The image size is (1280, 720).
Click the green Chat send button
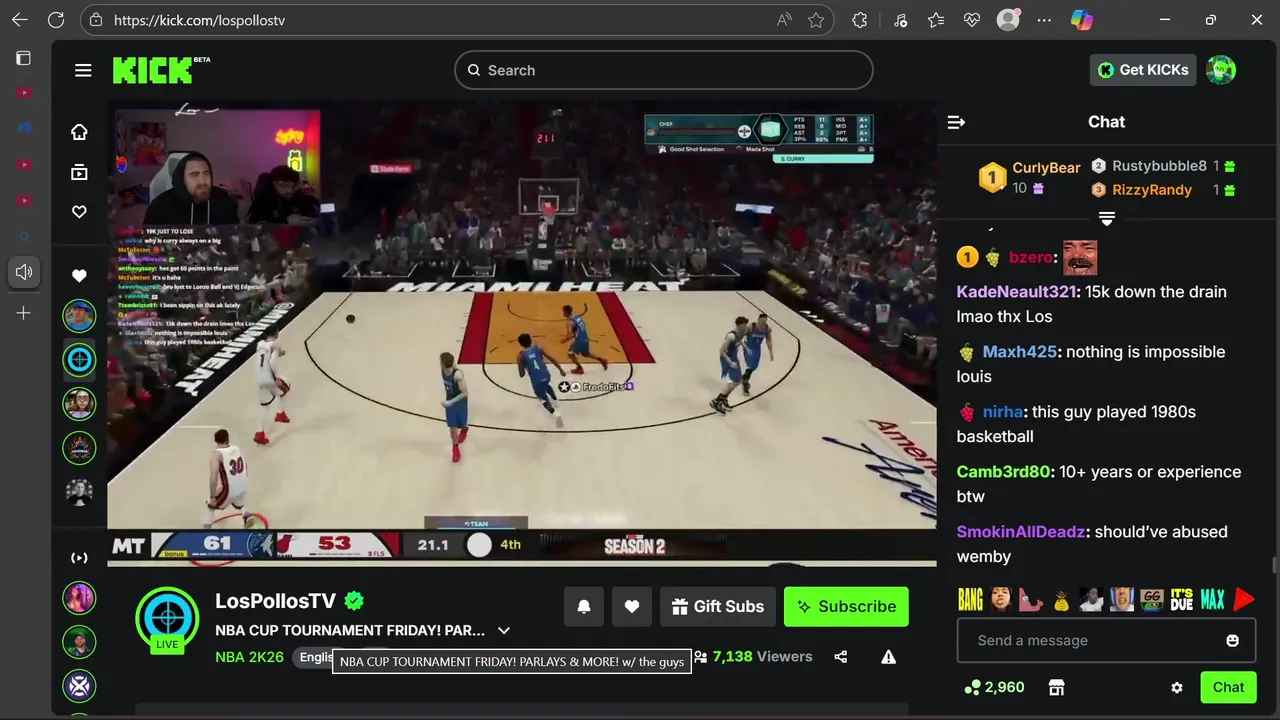pos(1228,687)
